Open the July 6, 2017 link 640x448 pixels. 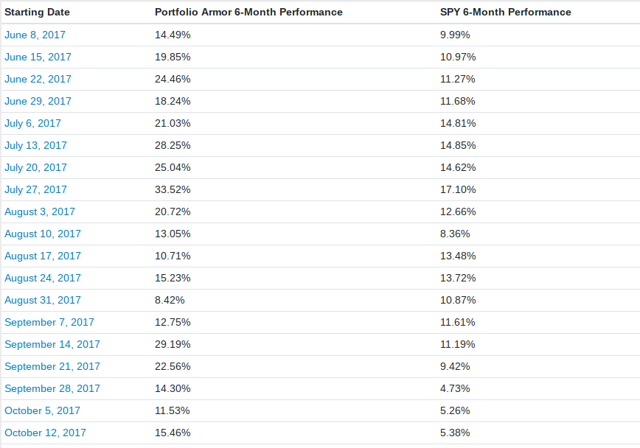click(33, 123)
